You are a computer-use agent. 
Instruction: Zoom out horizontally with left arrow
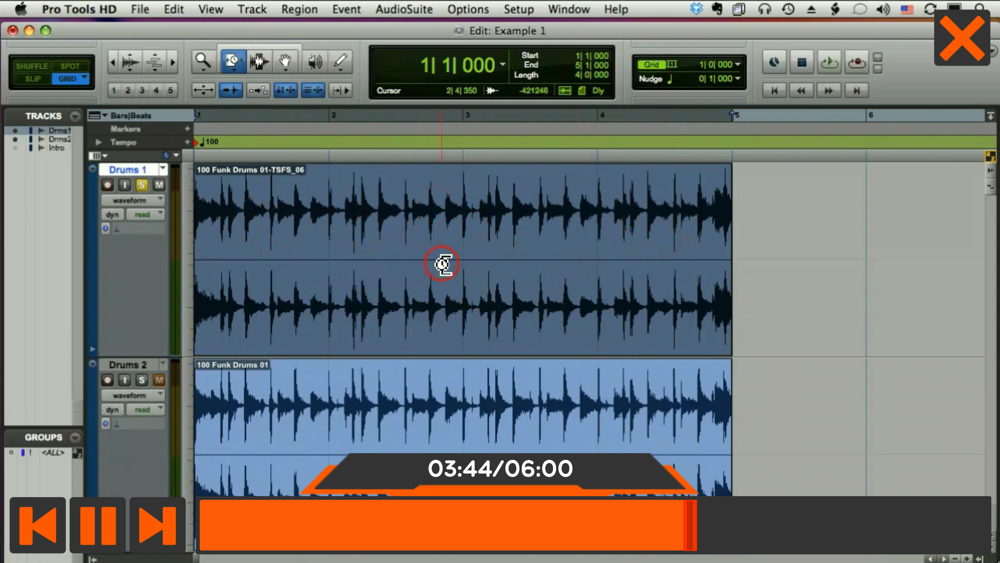click(113, 62)
